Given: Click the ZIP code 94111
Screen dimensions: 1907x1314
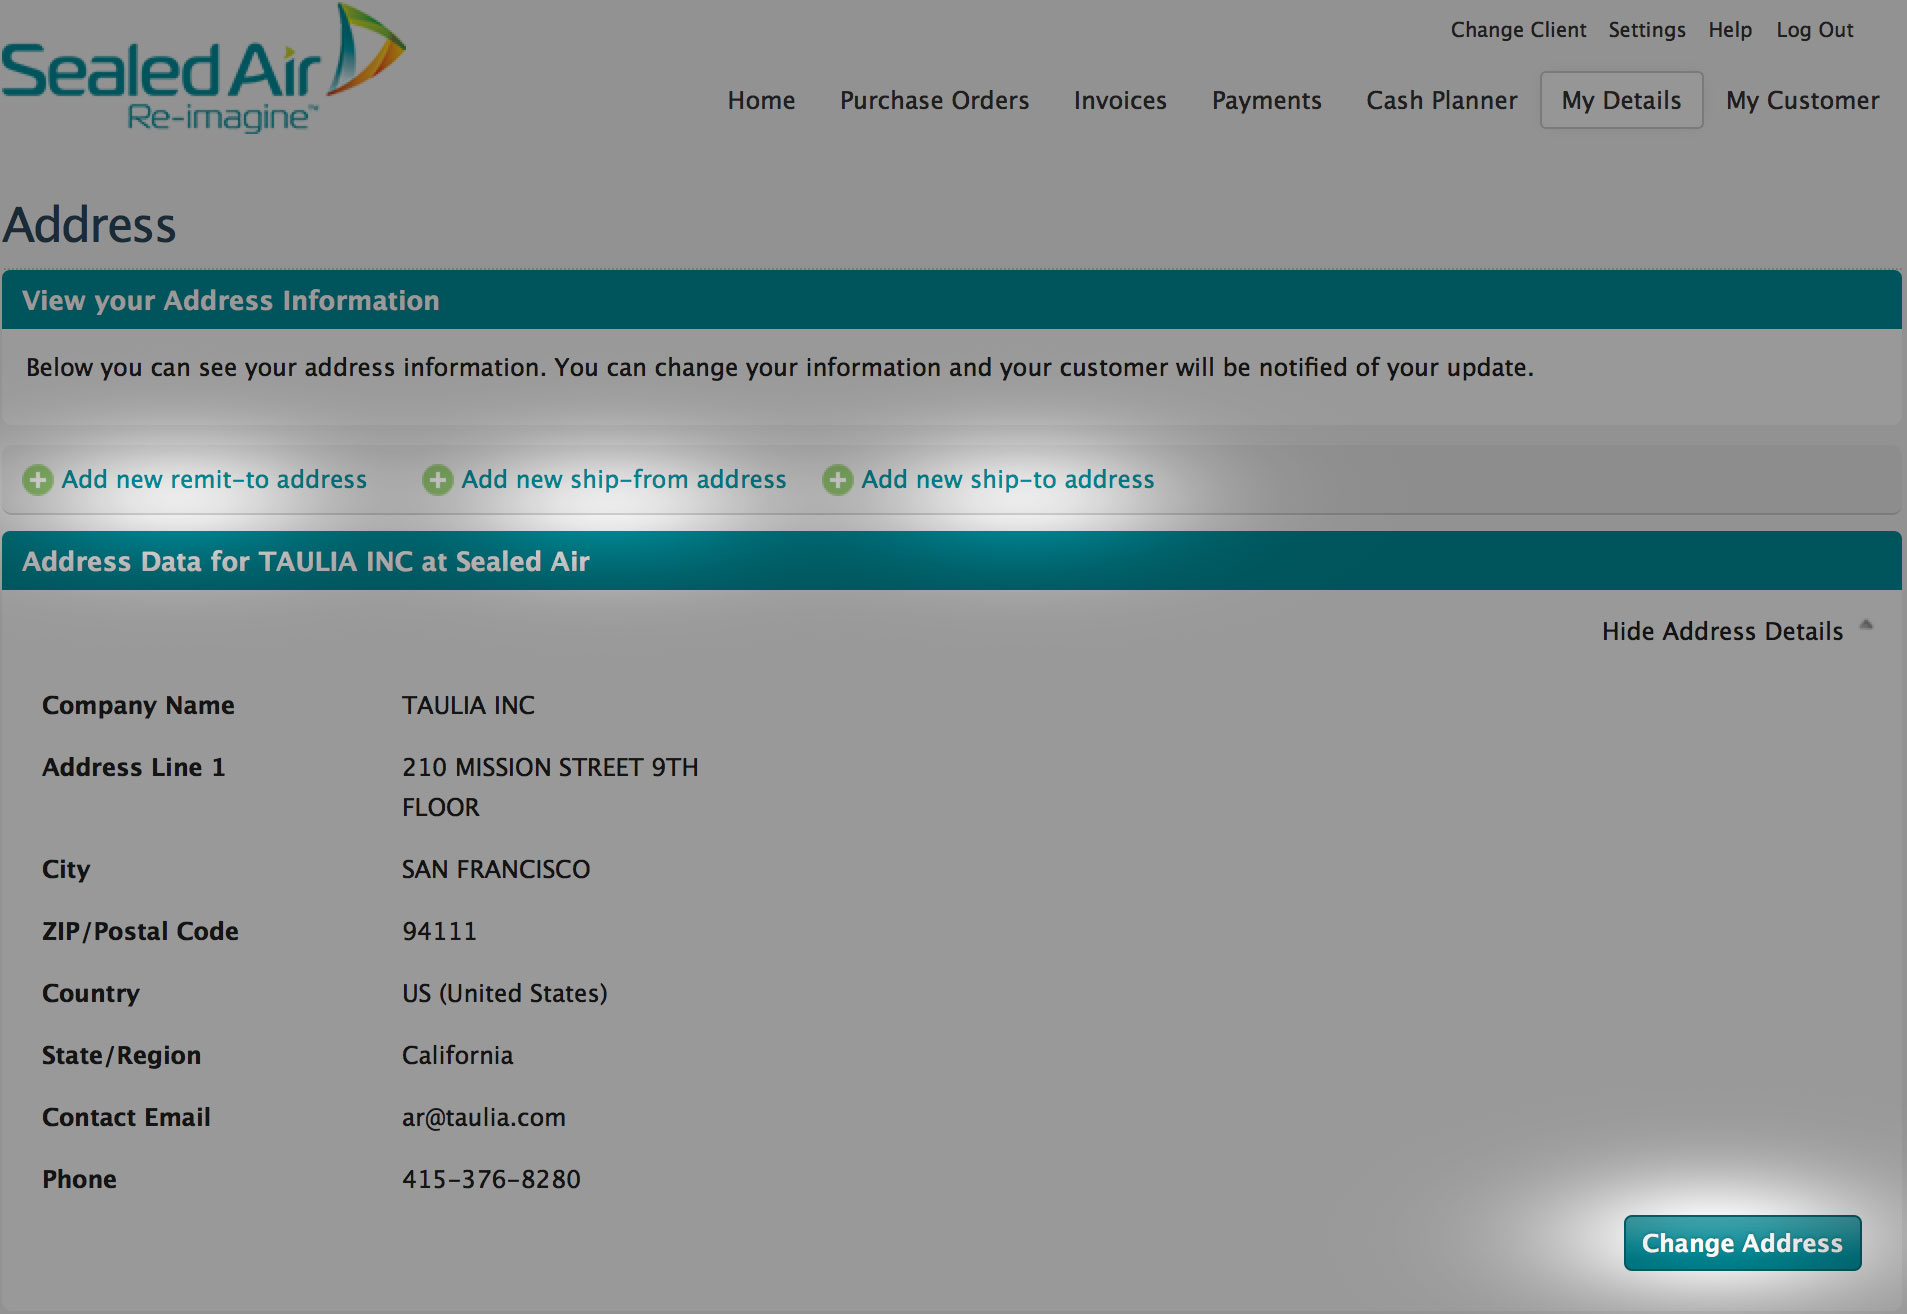Looking at the screenshot, I should pos(439,931).
